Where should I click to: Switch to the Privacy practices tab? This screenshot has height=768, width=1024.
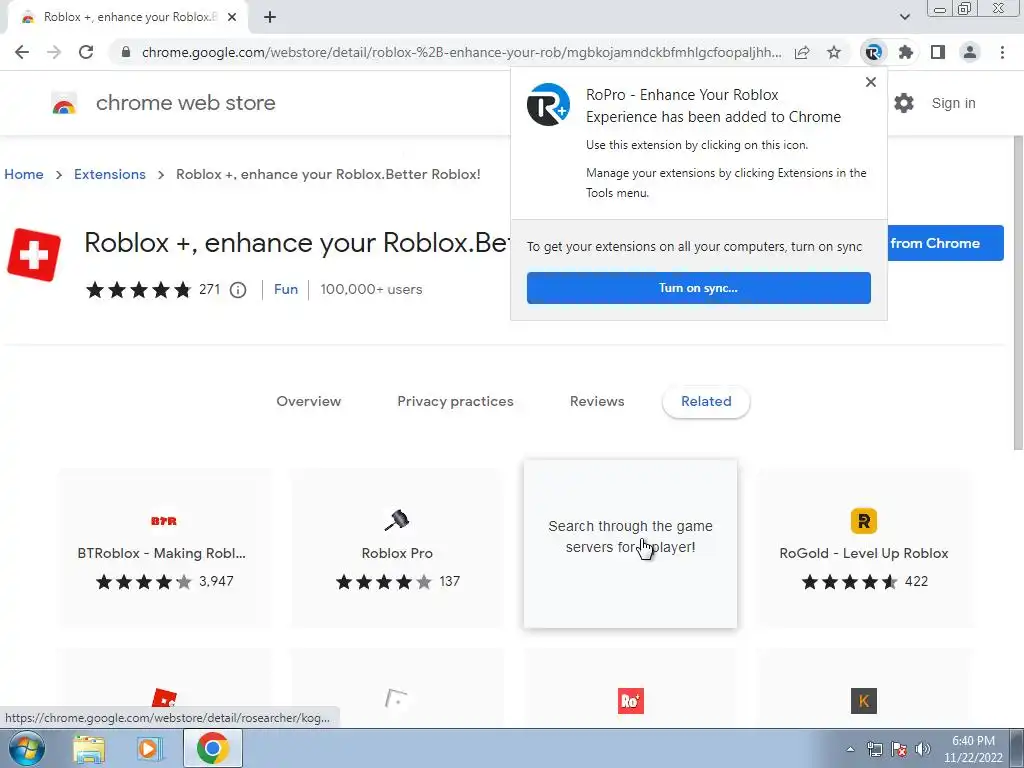(x=455, y=402)
